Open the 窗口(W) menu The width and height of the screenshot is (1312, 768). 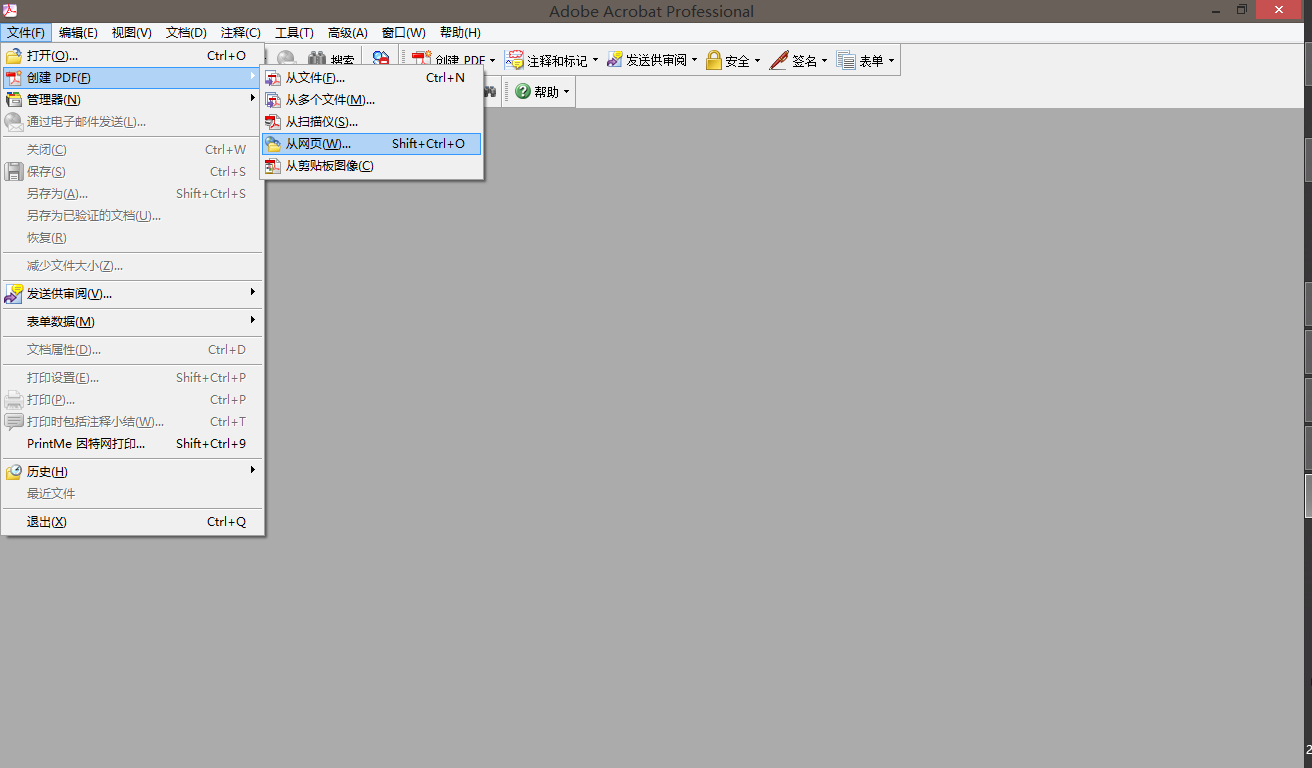click(403, 33)
